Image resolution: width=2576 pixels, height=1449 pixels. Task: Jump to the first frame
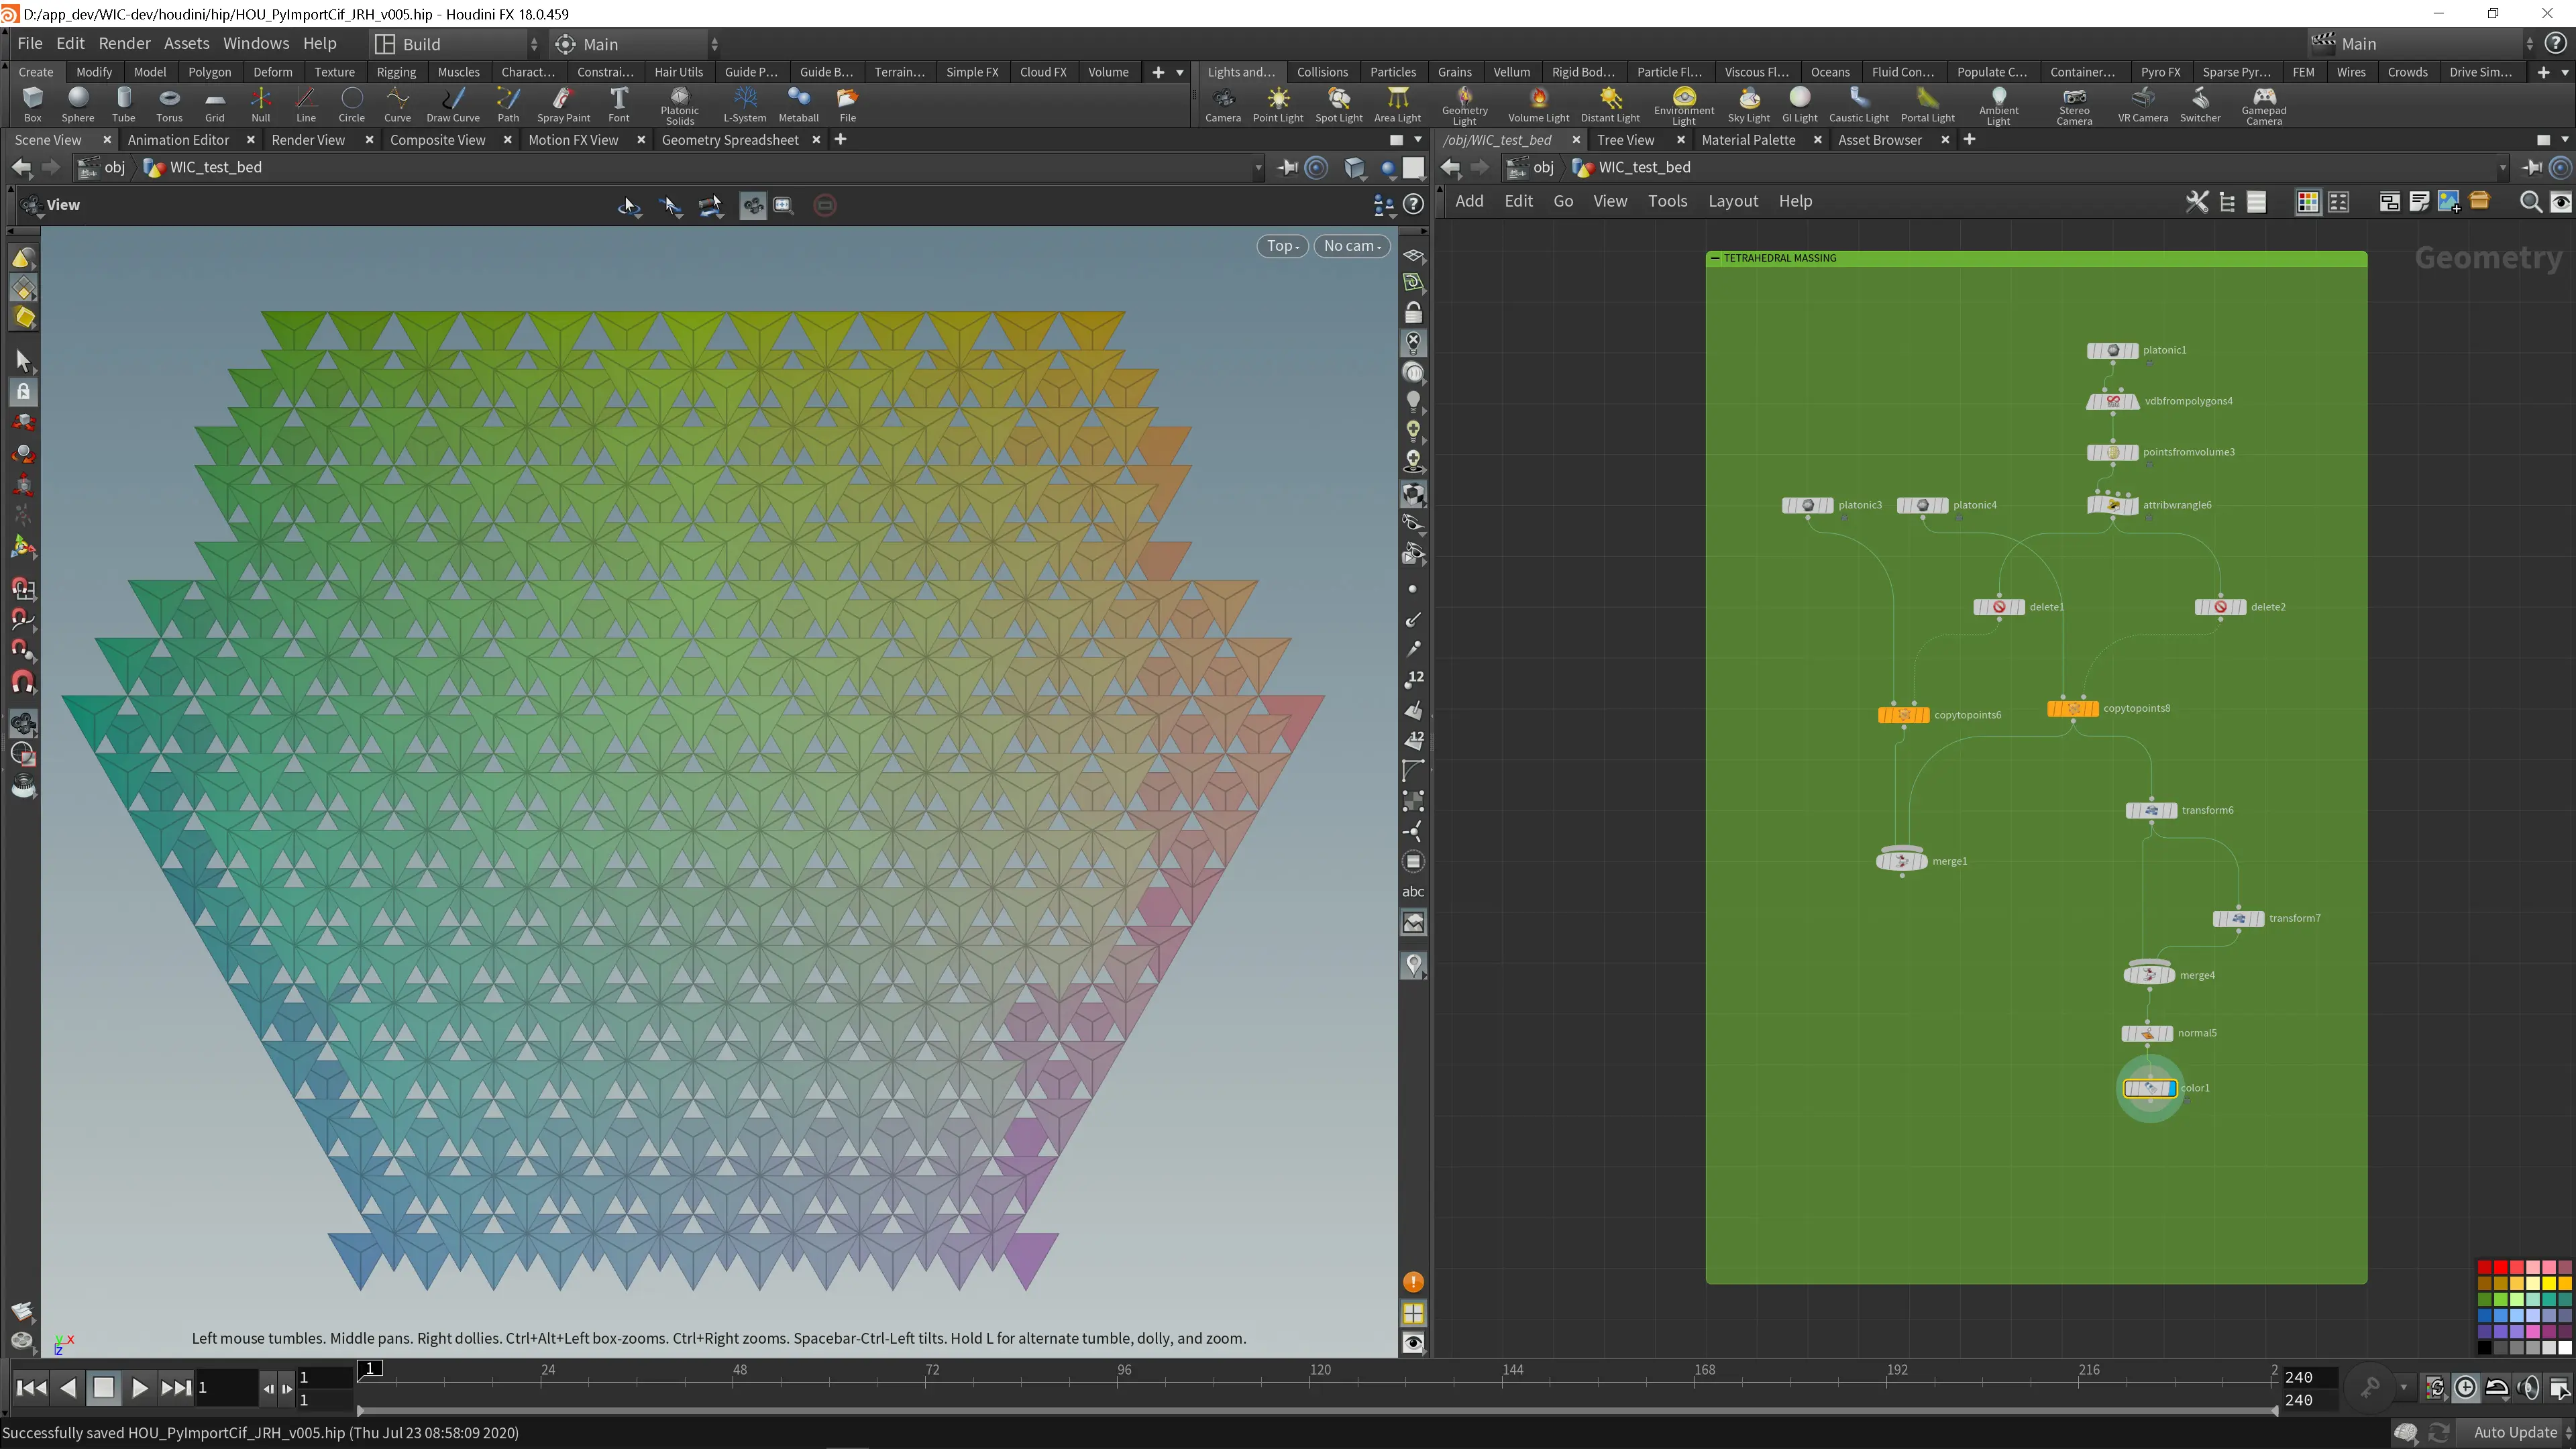(x=31, y=1388)
